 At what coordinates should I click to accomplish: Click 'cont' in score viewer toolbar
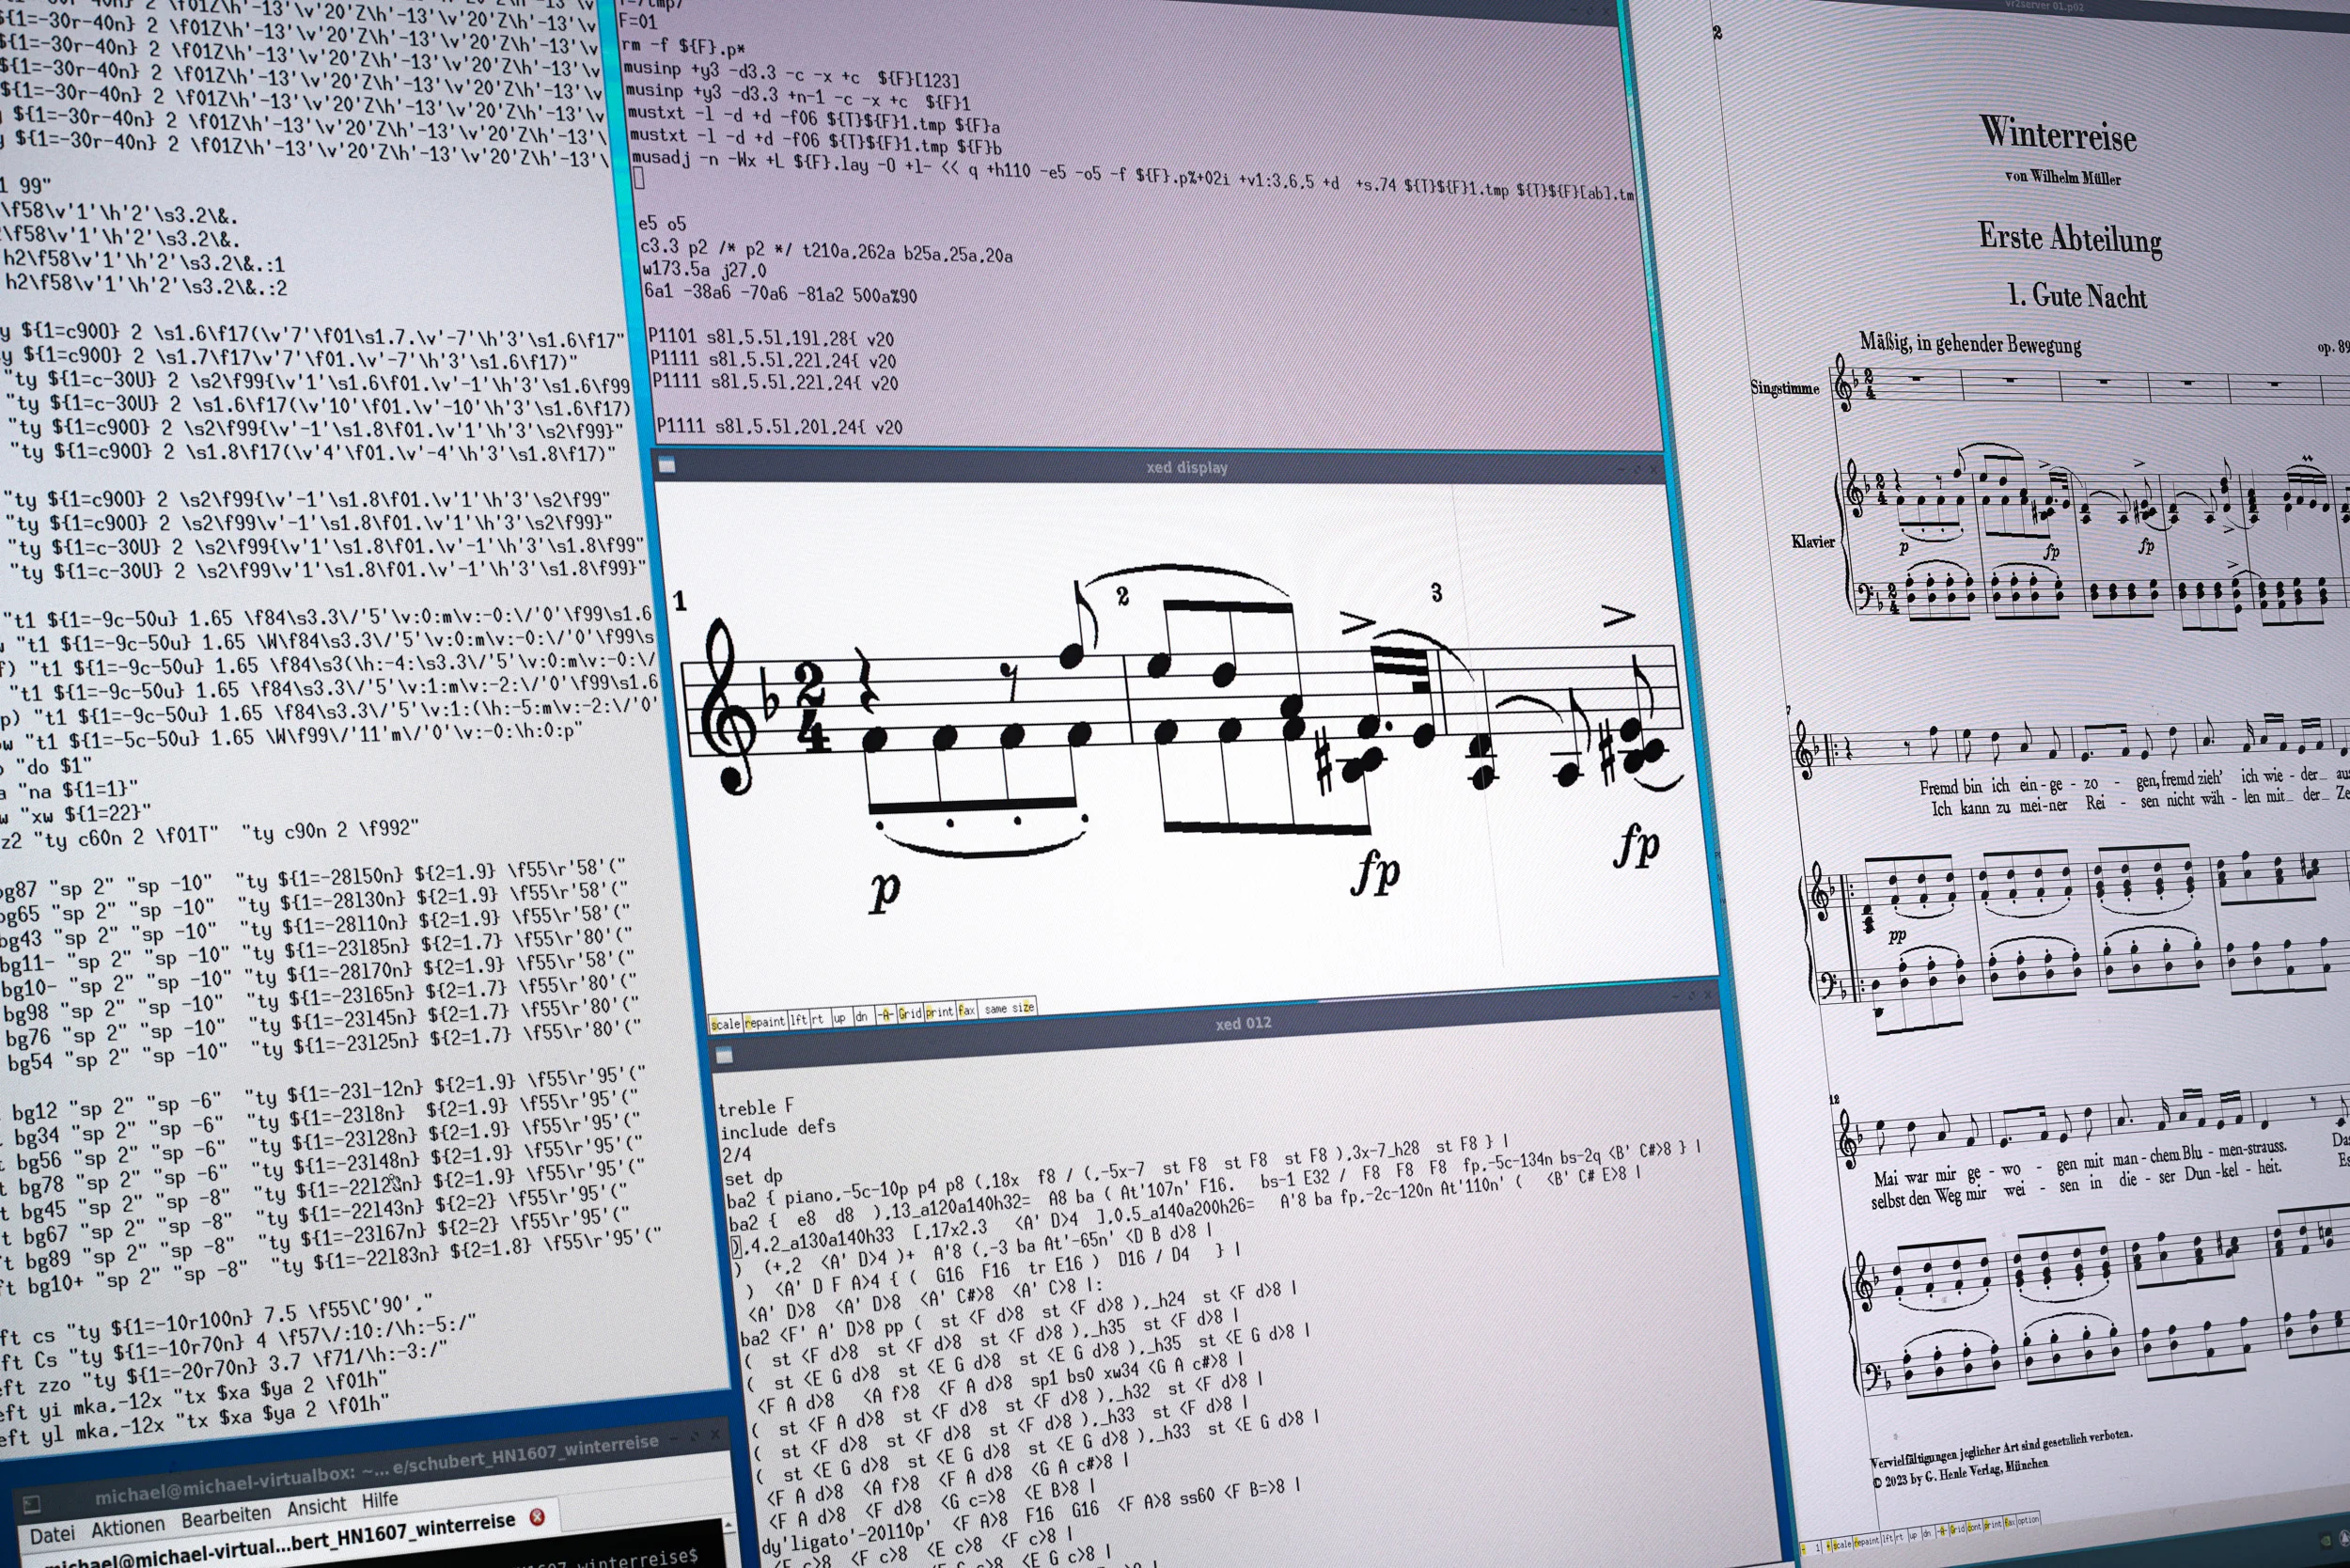1975,1527
